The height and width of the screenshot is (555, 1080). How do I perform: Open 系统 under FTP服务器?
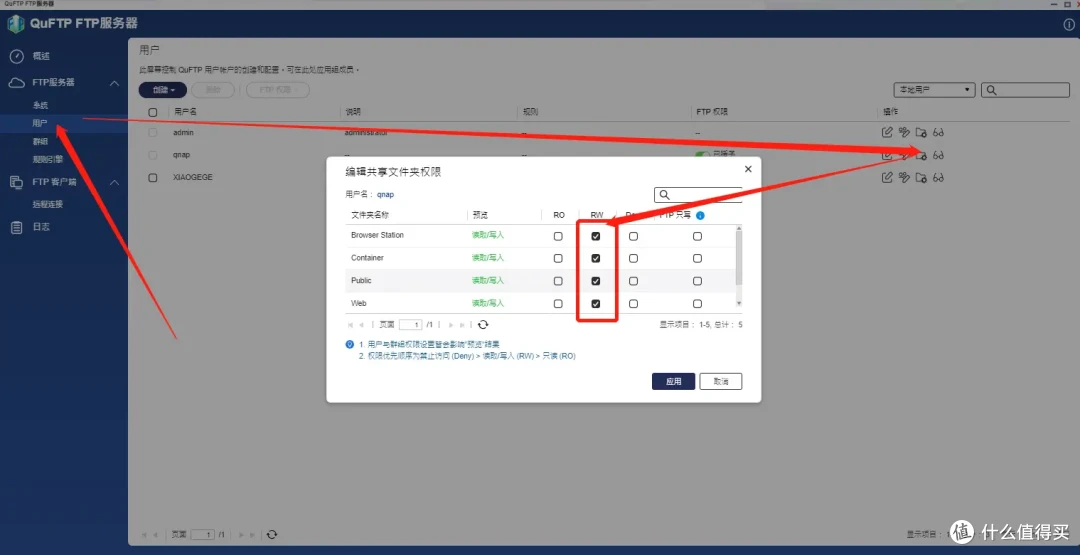pyautogui.click(x=40, y=105)
